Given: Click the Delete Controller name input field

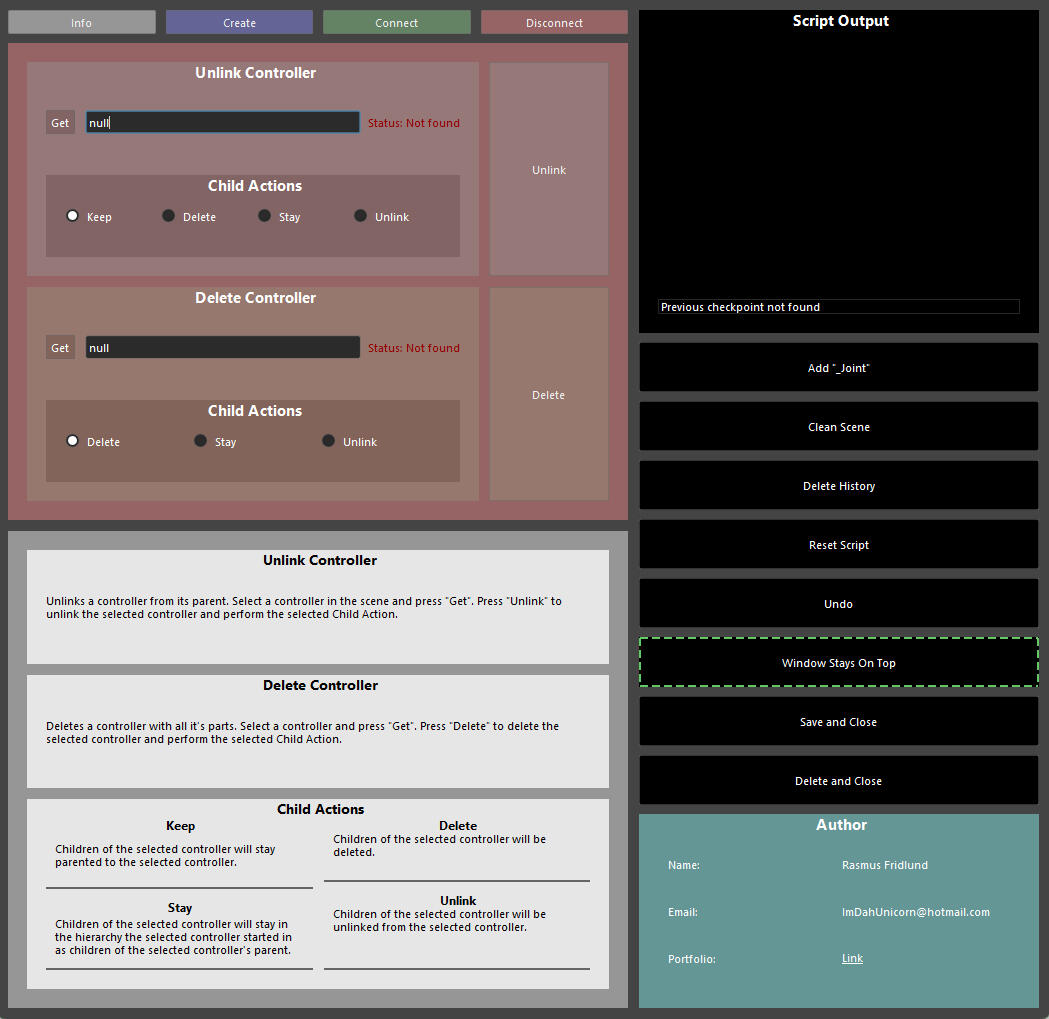Looking at the screenshot, I should [222, 348].
